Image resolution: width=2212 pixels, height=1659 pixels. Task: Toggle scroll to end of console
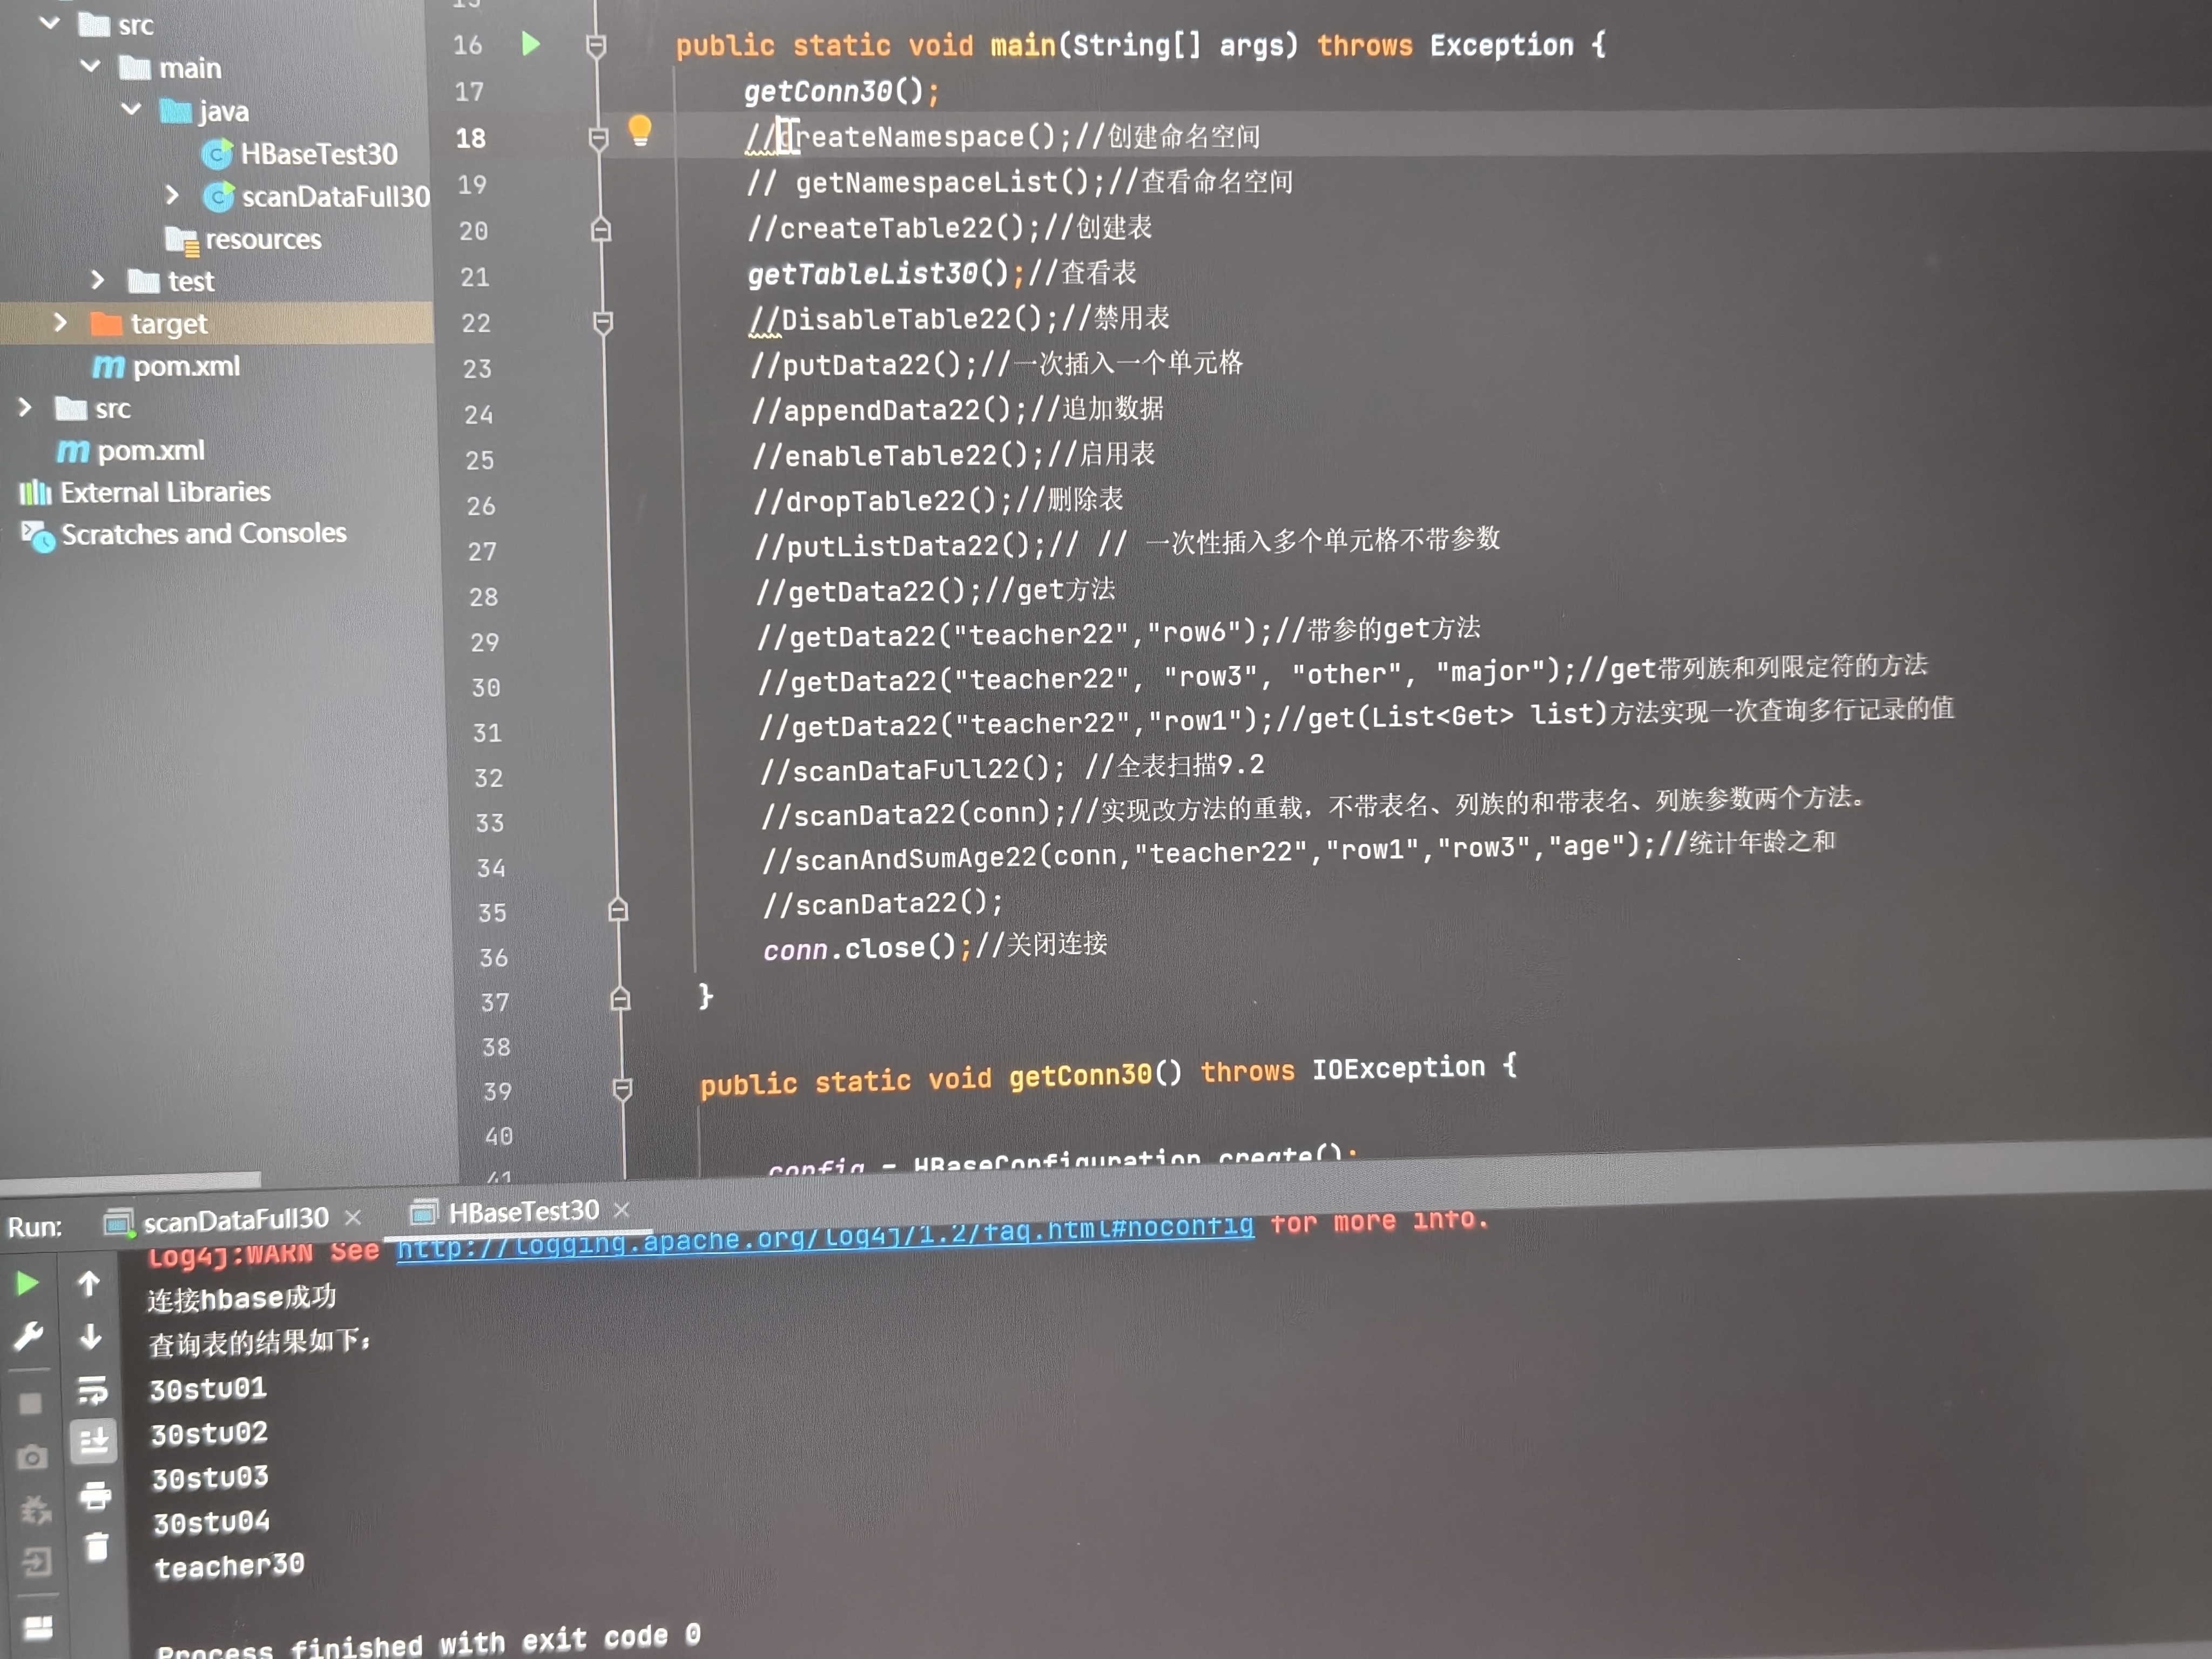[94, 1441]
